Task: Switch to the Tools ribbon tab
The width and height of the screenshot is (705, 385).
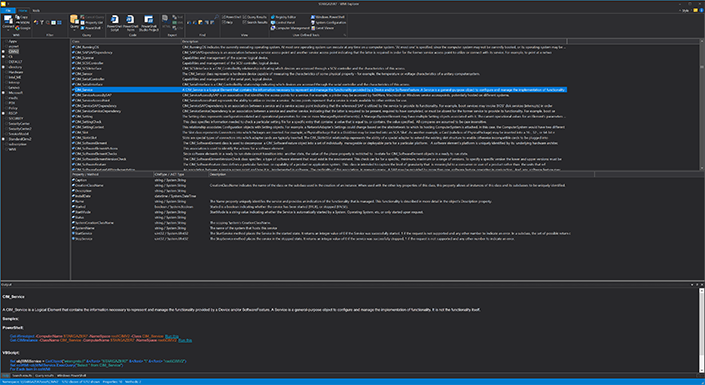Action: [x=36, y=10]
